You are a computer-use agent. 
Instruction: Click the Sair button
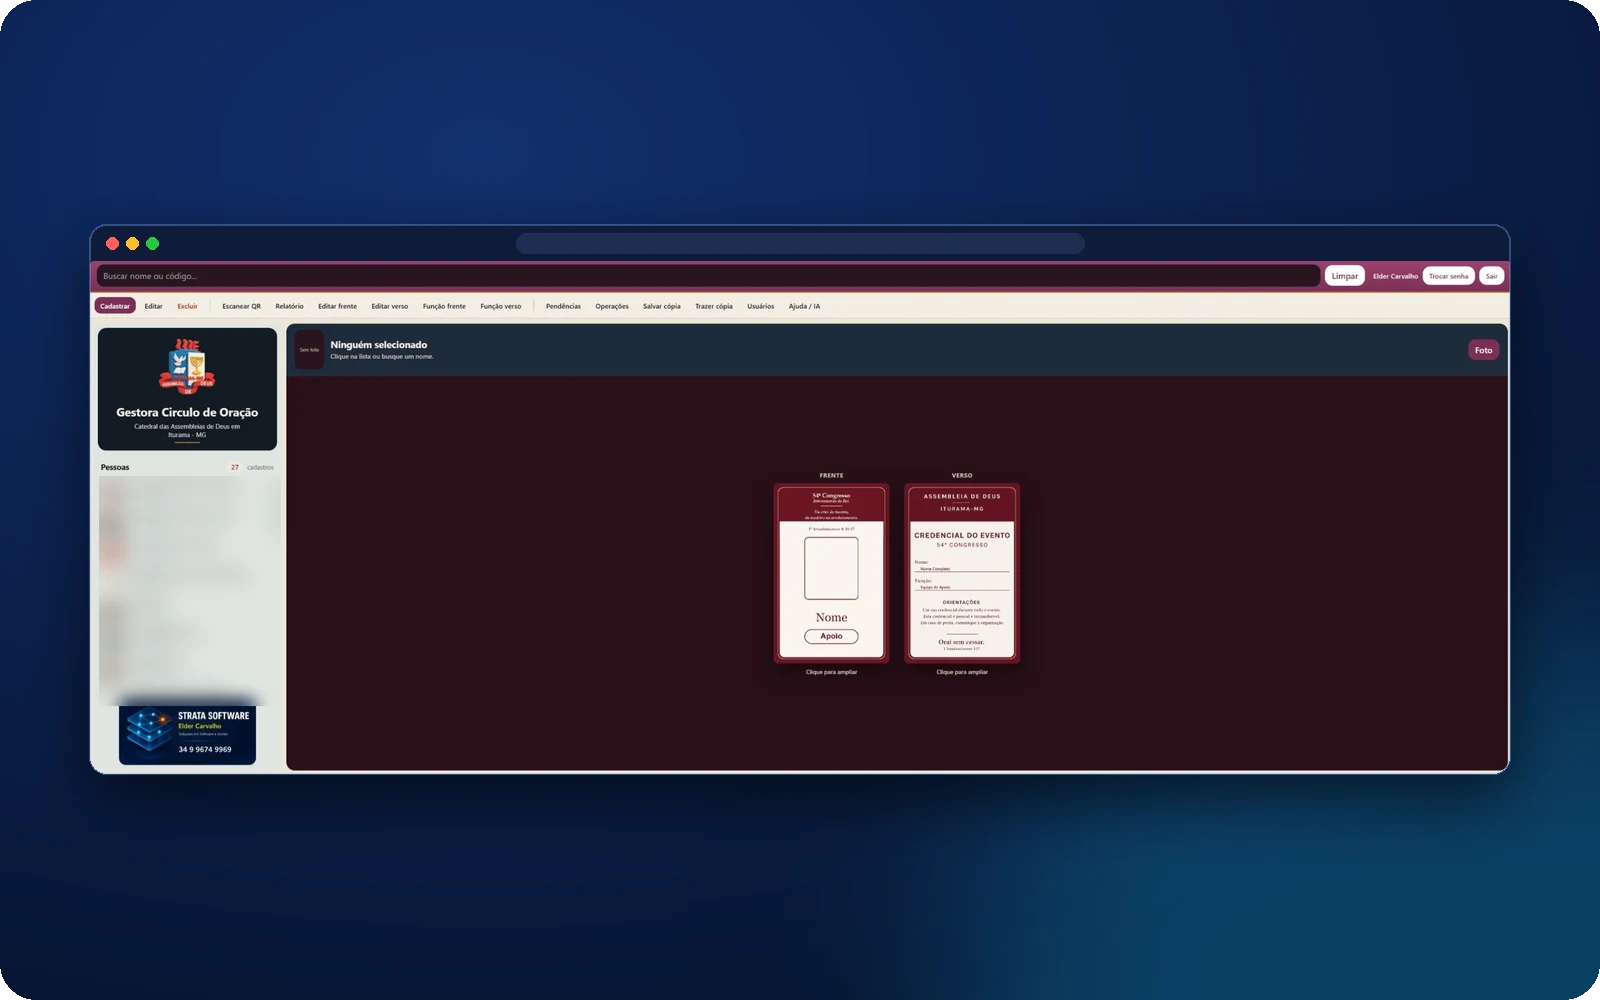tap(1491, 276)
